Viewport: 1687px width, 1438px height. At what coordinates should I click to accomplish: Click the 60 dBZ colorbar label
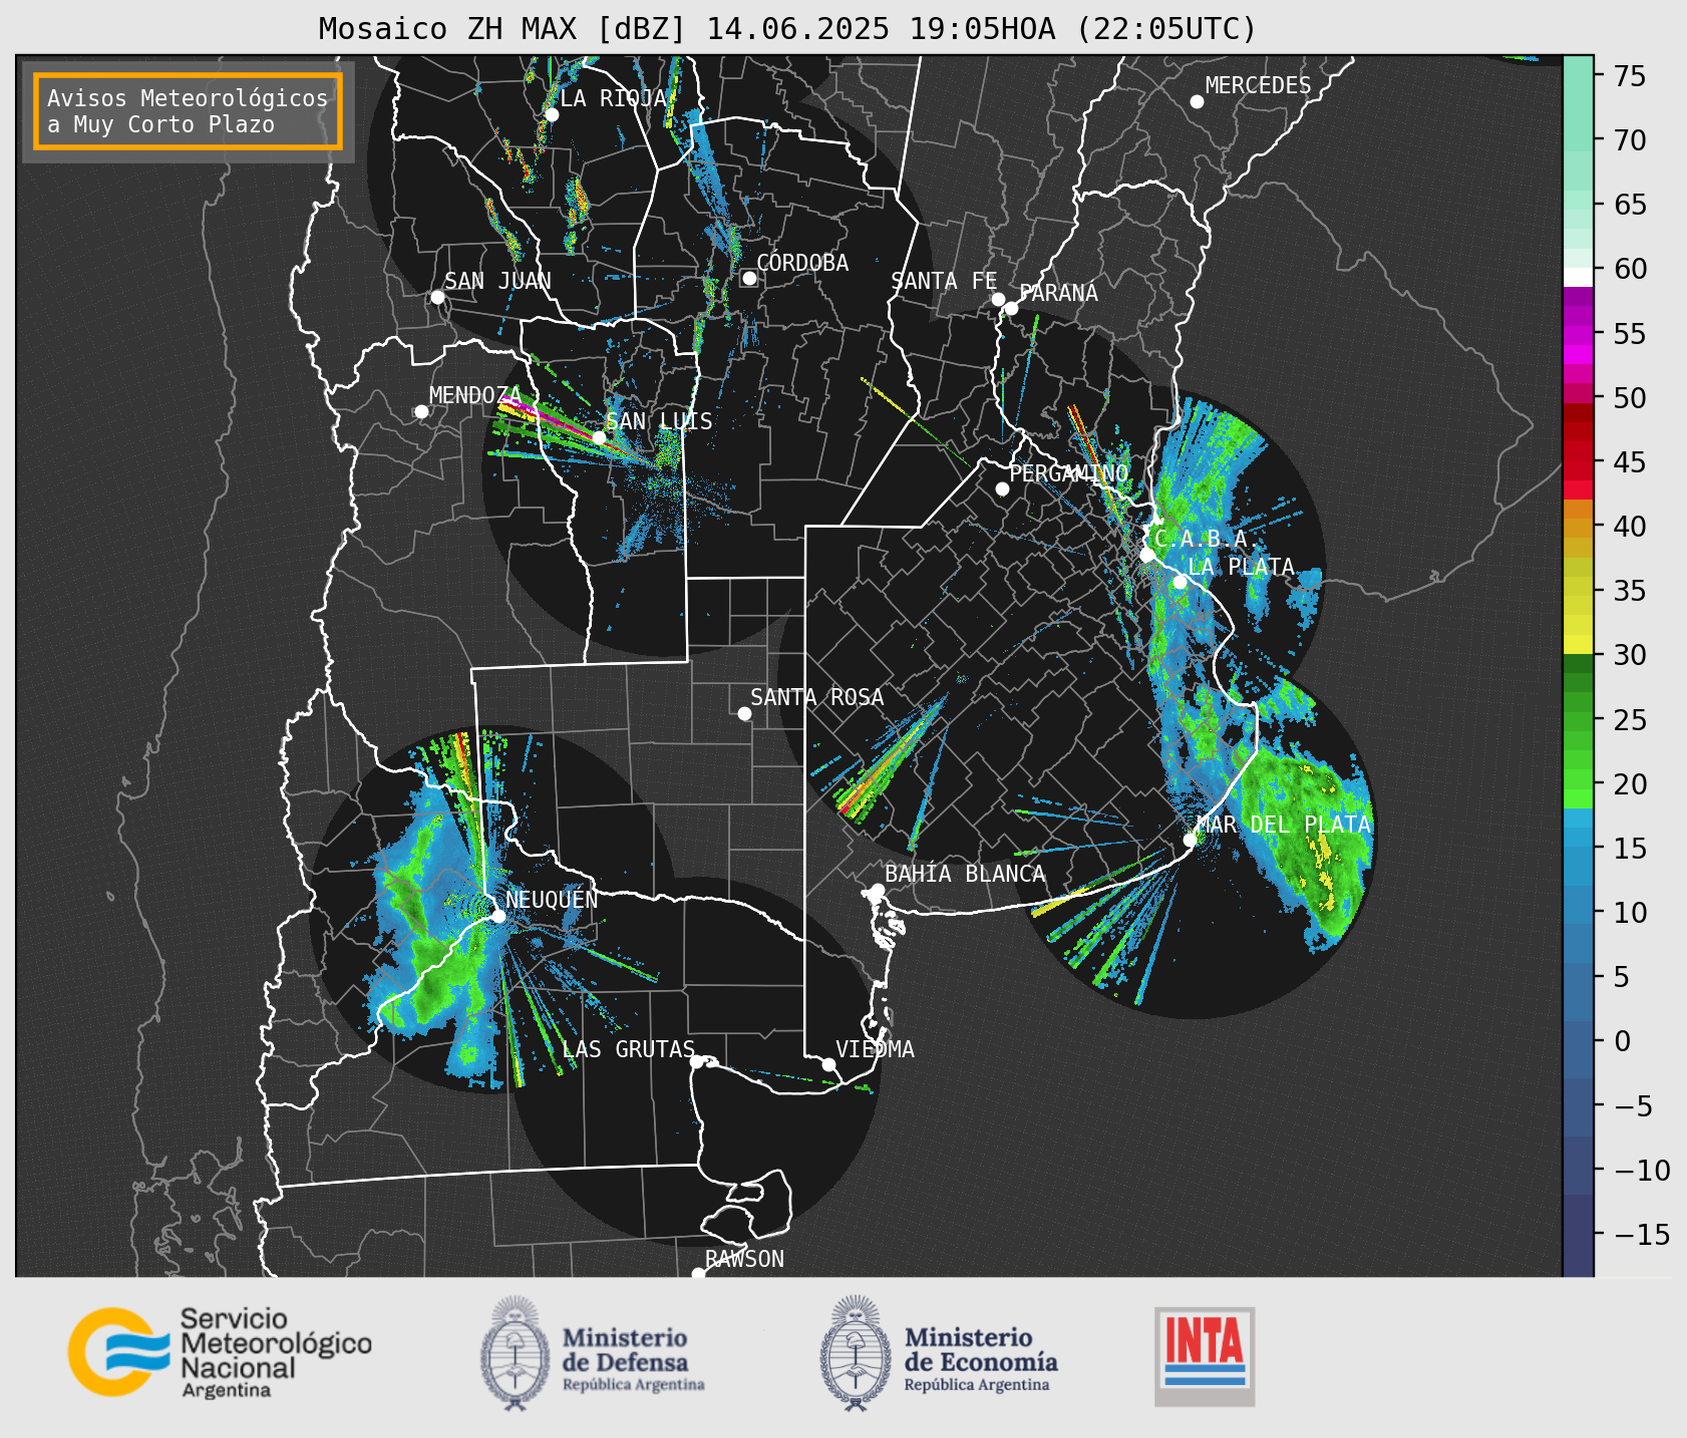1629,269
